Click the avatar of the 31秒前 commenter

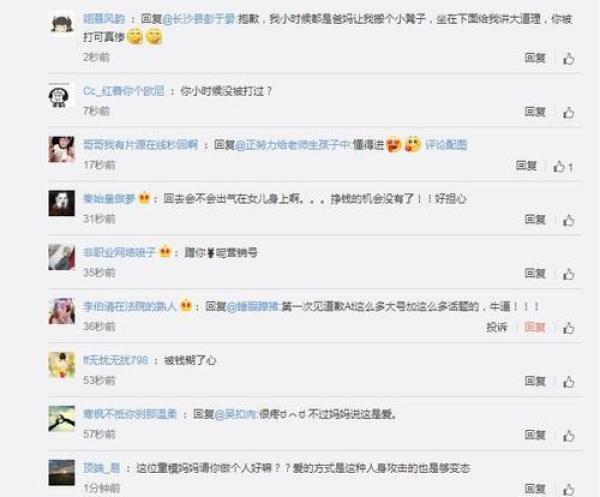pyautogui.click(x=62, y=203)
